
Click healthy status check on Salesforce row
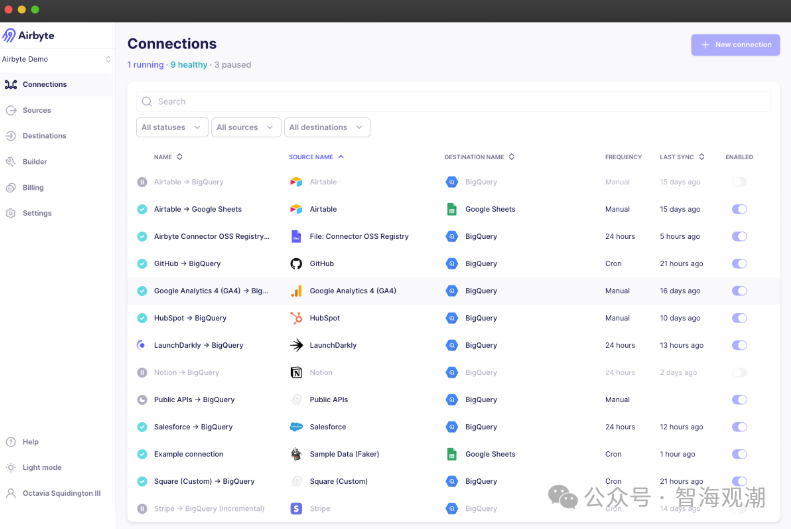(x=142, y=427)
